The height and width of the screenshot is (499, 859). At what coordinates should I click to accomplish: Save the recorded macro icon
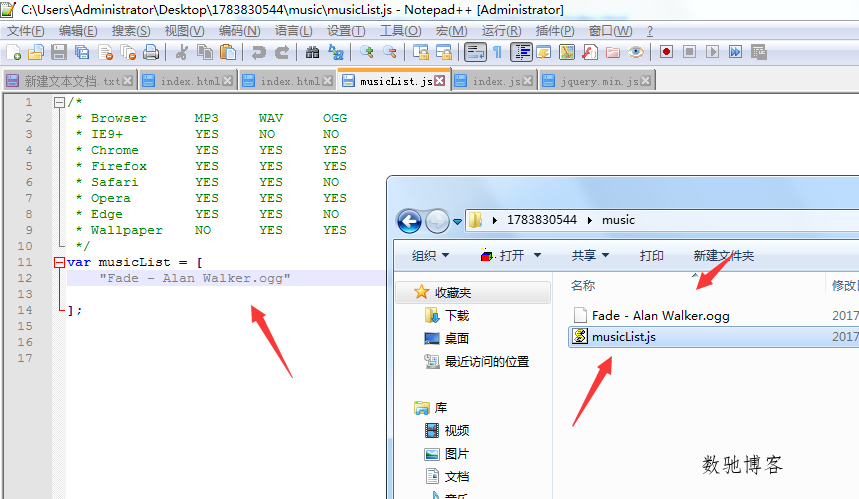pos(759,53)
